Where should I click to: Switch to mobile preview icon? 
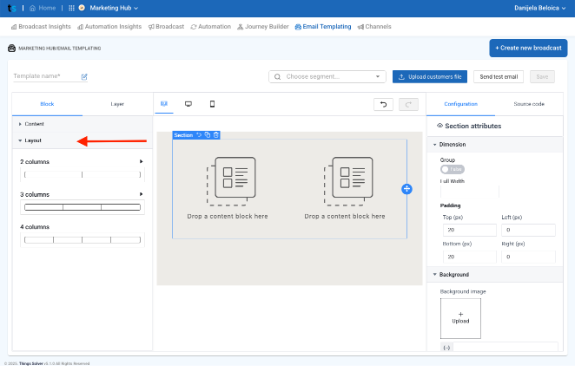pyautogui.click(x=212, y=104)
